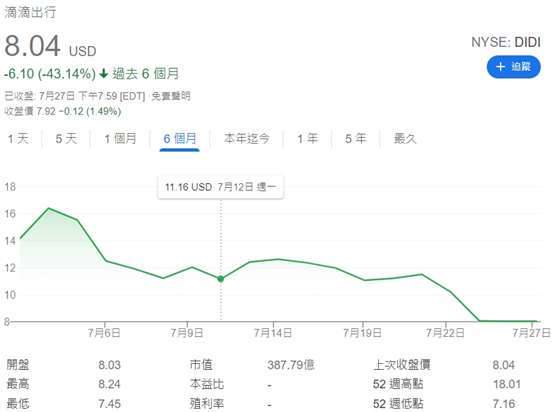554x412 pixels.
Task: Open the 免責聲明 disclaimer link
Action: point(171,96)
